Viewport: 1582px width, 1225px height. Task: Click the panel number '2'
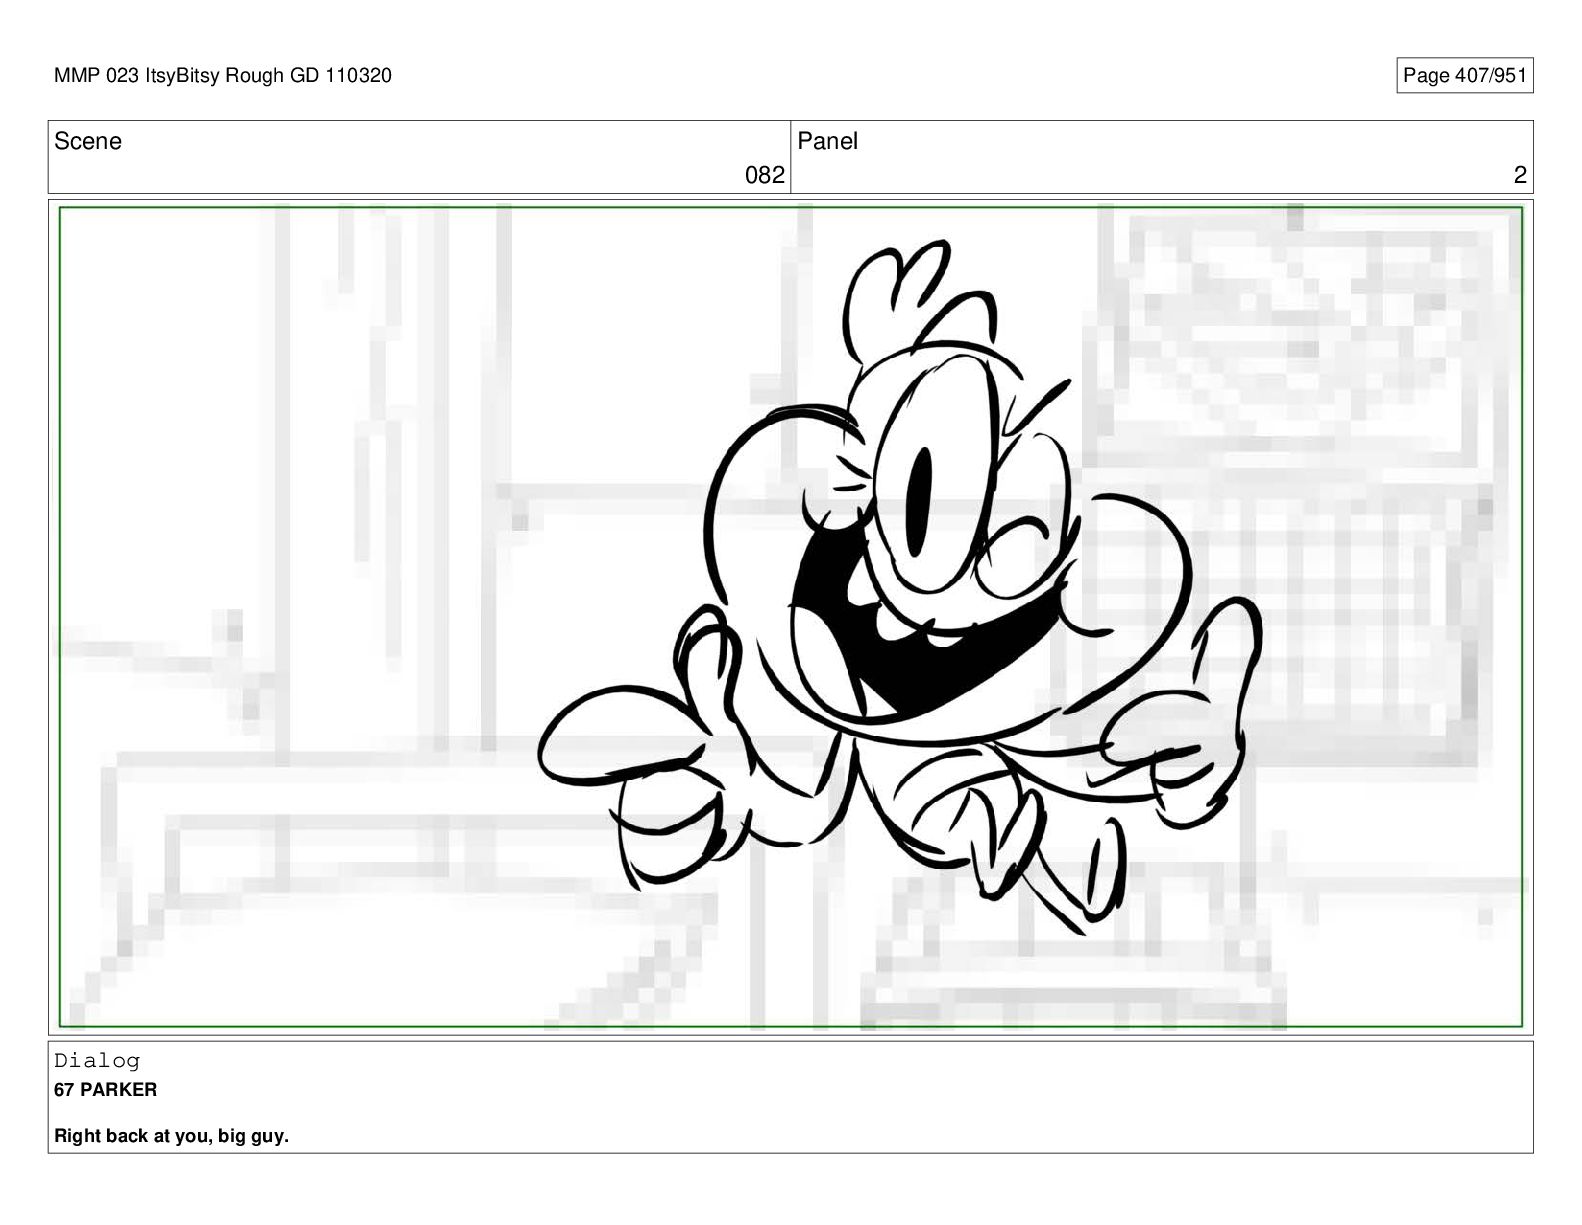1520,175
